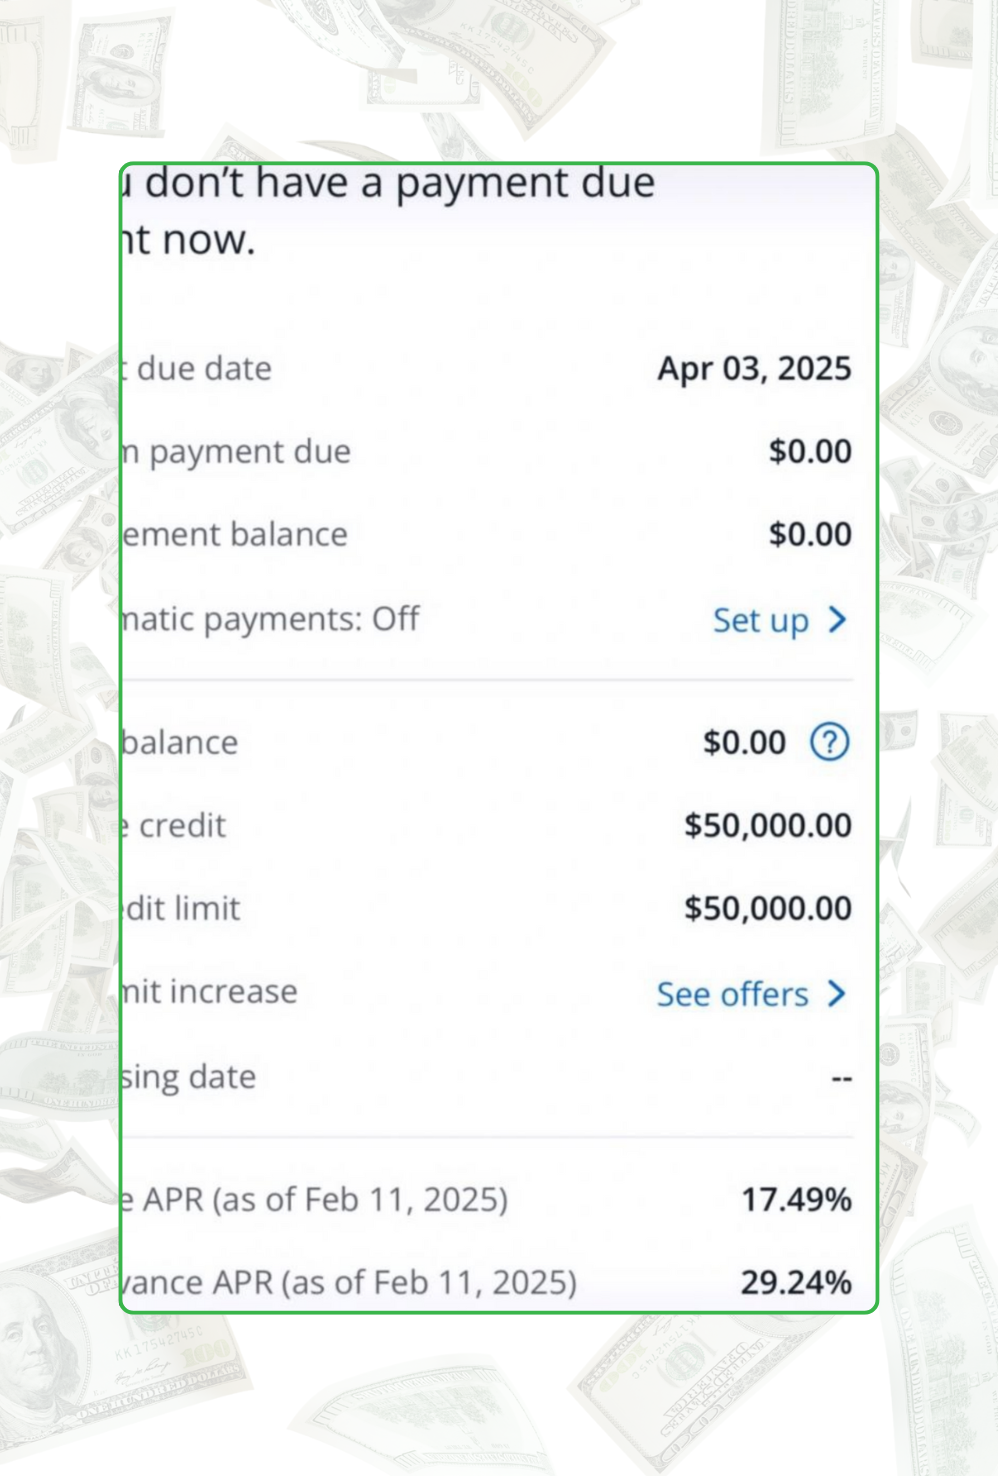Click the statement balance $0.00 value
Screen dimensions: 998x1476
pos(810,534)
